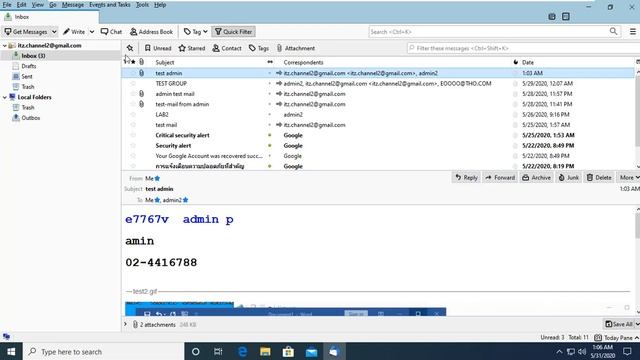
Task: Open the Today Pane
Action: point(617,338)
